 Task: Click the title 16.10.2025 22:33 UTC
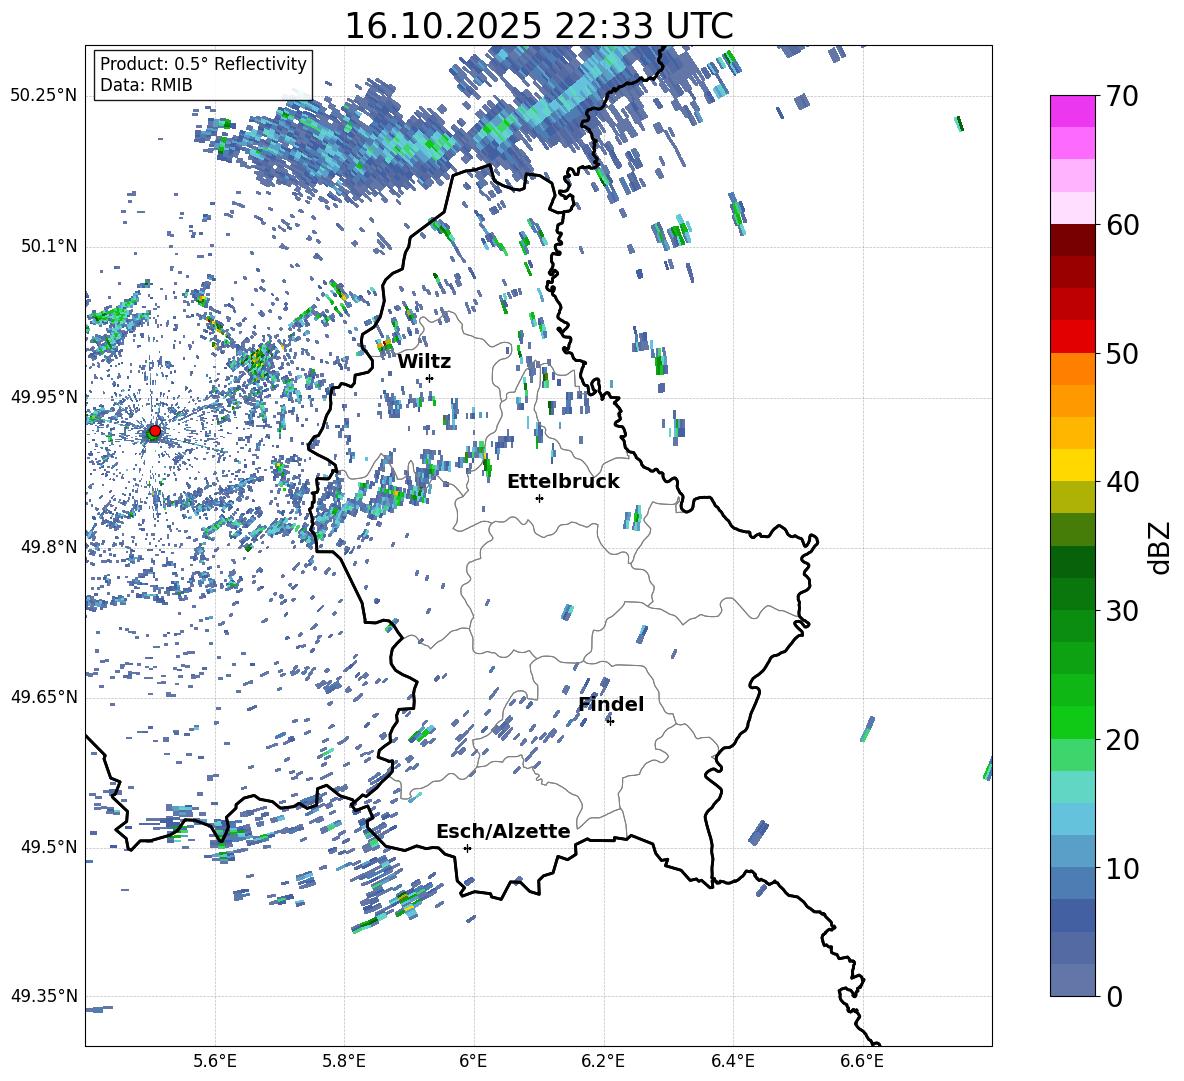538,26
